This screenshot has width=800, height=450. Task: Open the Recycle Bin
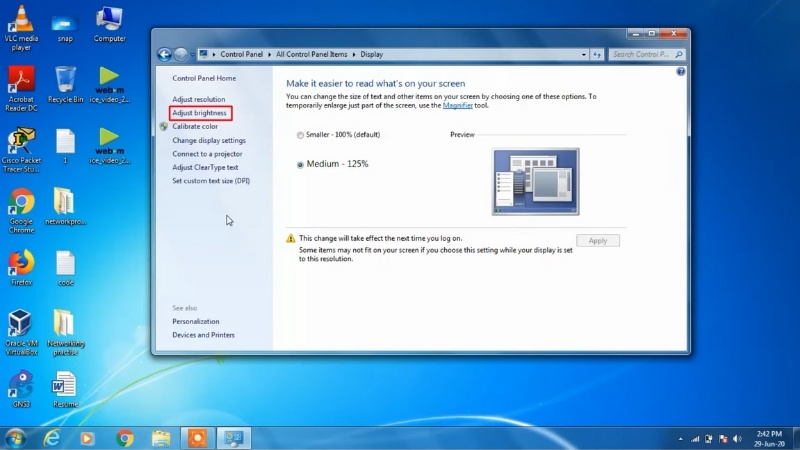(65, 85)
